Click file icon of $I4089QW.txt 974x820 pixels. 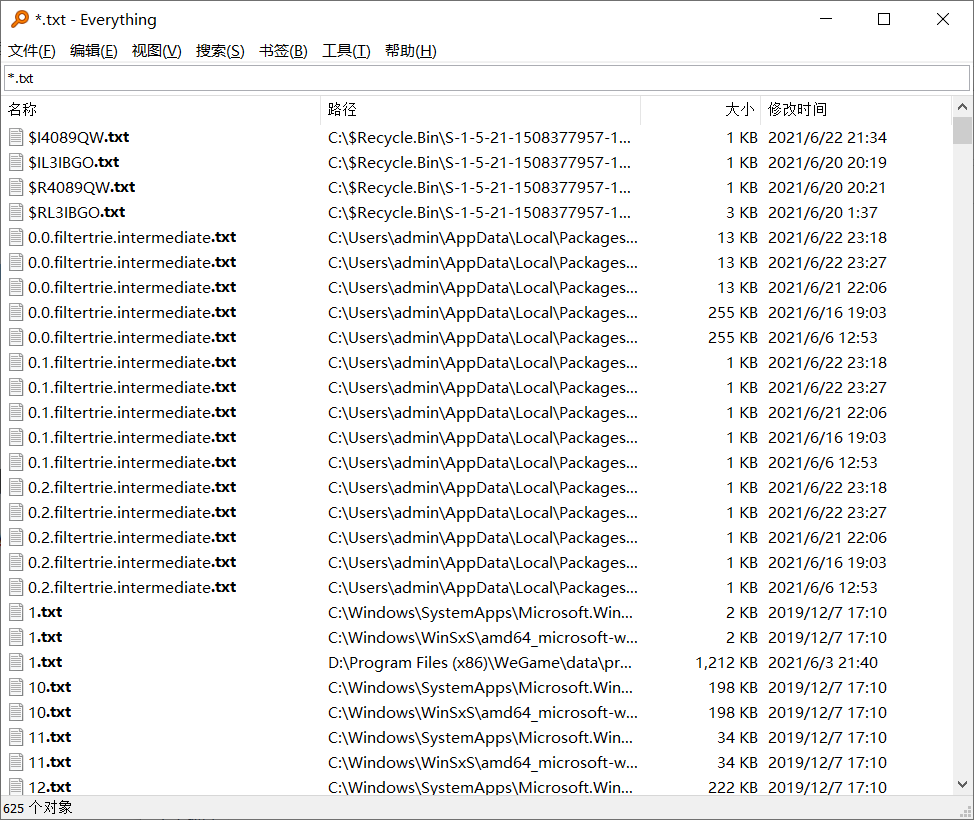pos(16,137)
